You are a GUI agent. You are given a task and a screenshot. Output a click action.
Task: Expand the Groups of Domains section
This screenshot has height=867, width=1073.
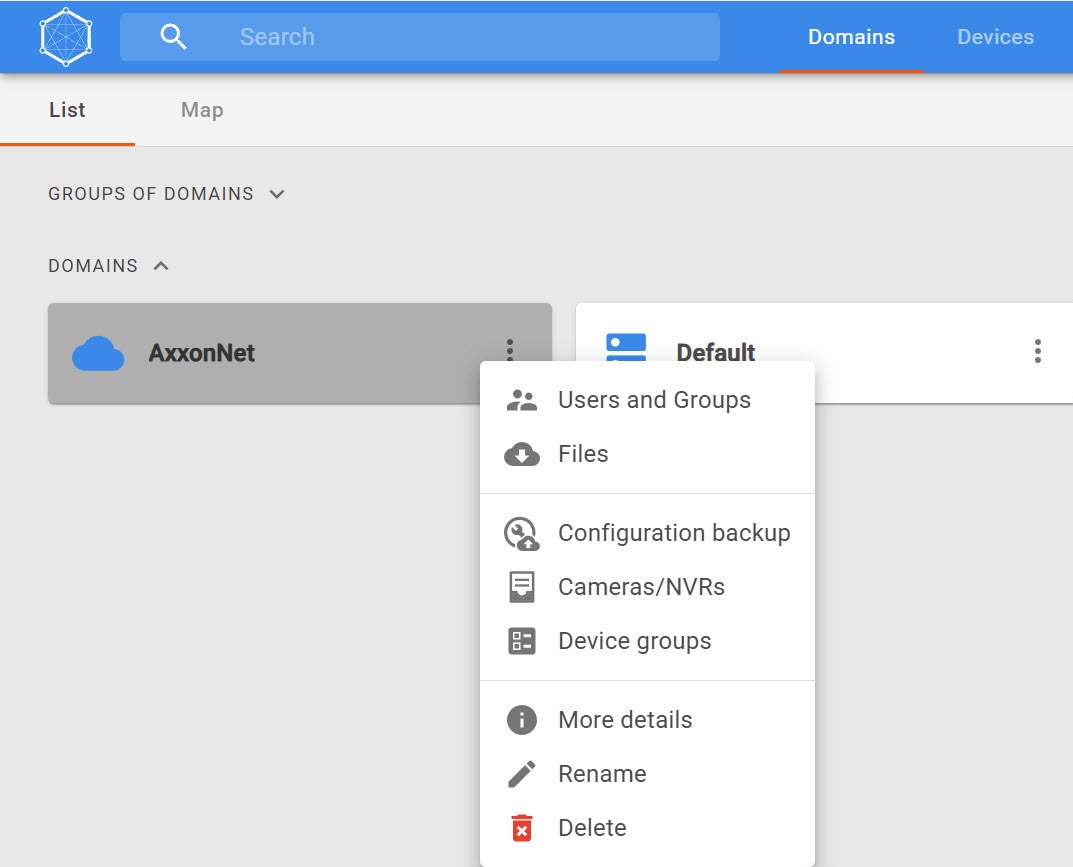(x=277, y=194)
